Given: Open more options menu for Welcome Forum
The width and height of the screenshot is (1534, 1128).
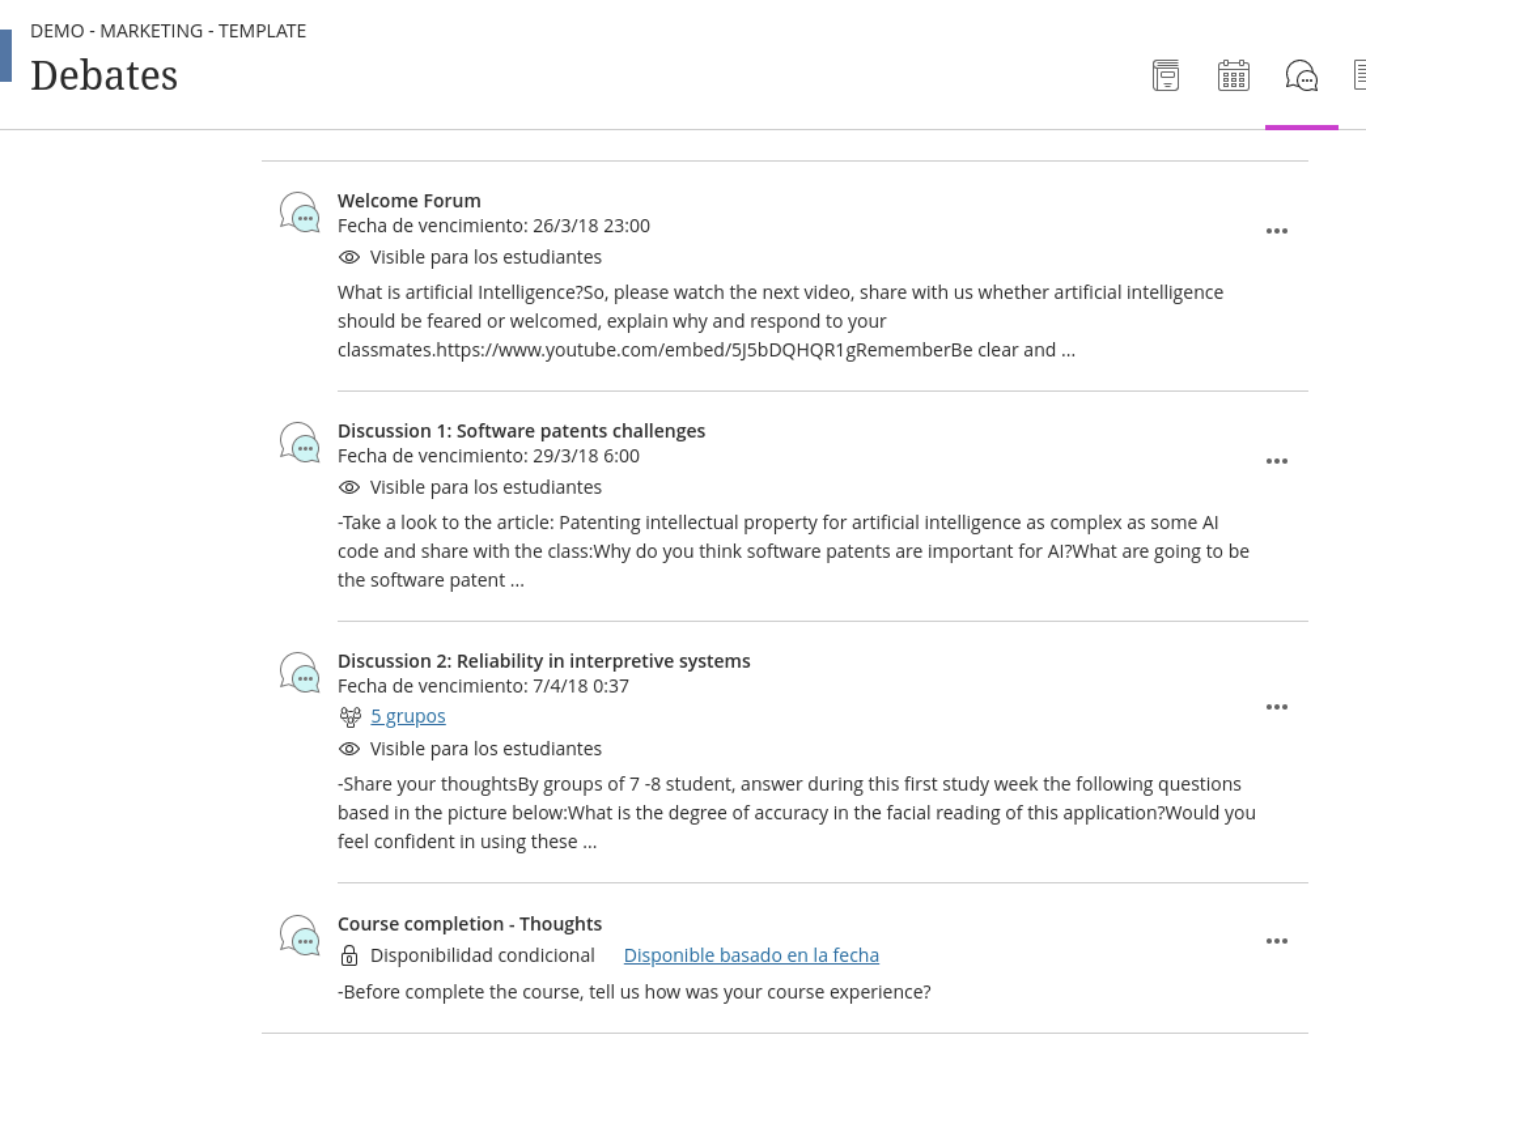Looking at the screenshot, I should (1277, 231).
